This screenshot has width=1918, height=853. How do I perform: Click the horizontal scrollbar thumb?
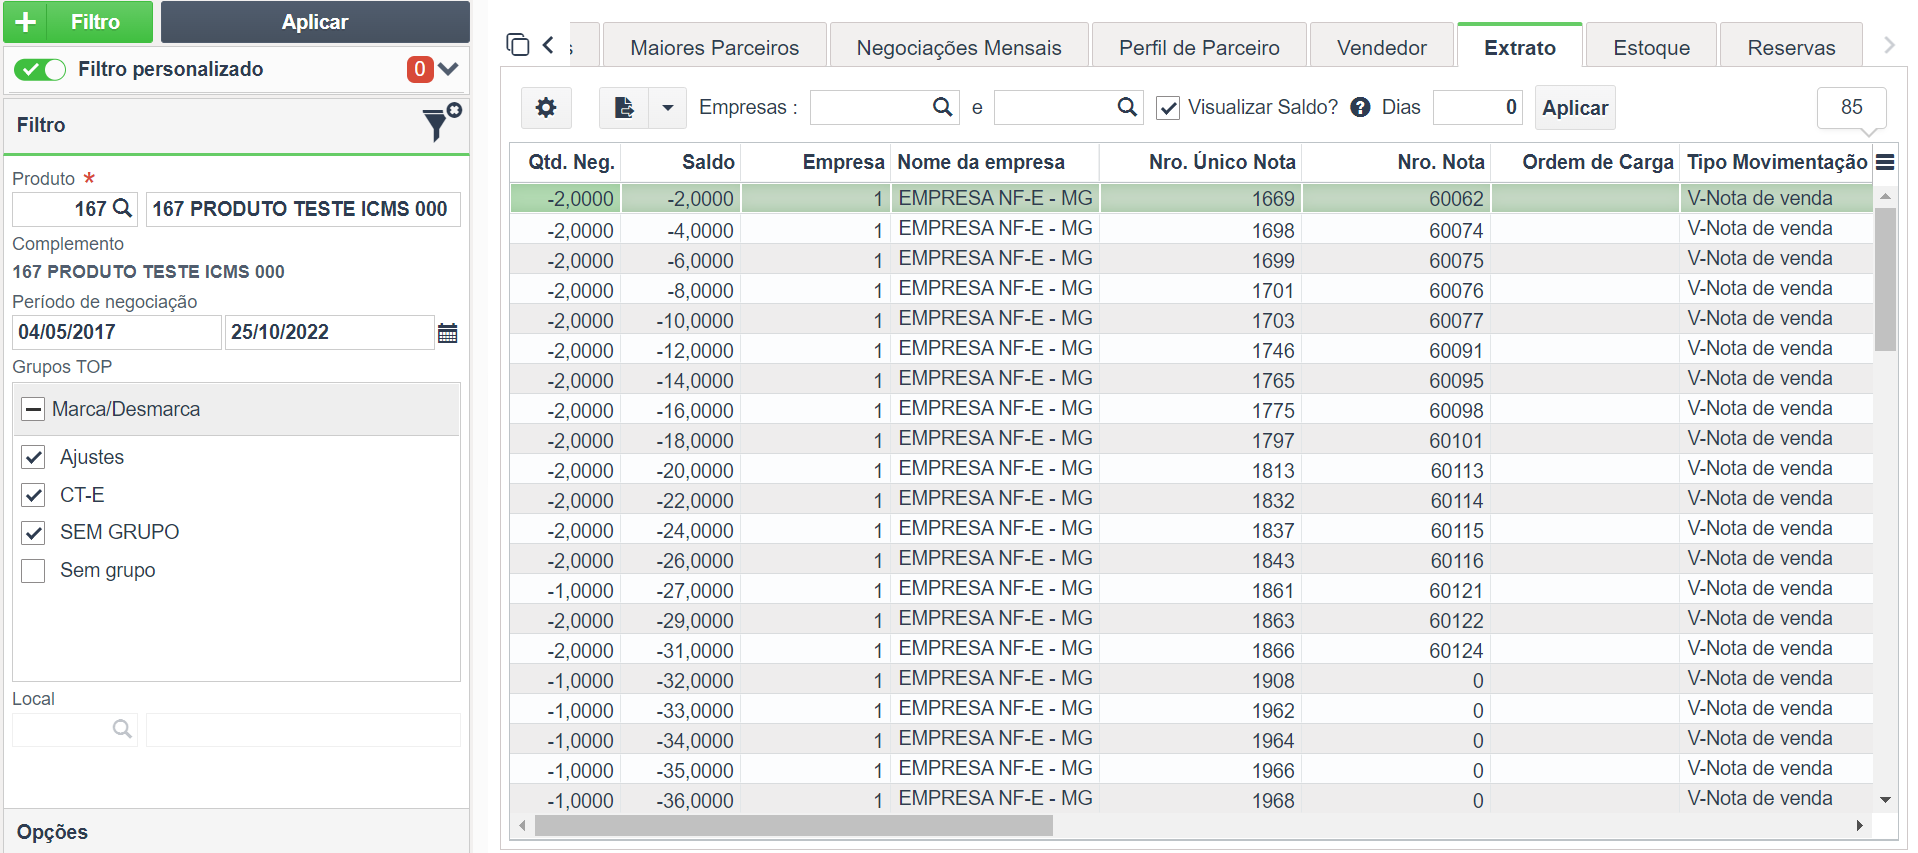coord(794,825)
